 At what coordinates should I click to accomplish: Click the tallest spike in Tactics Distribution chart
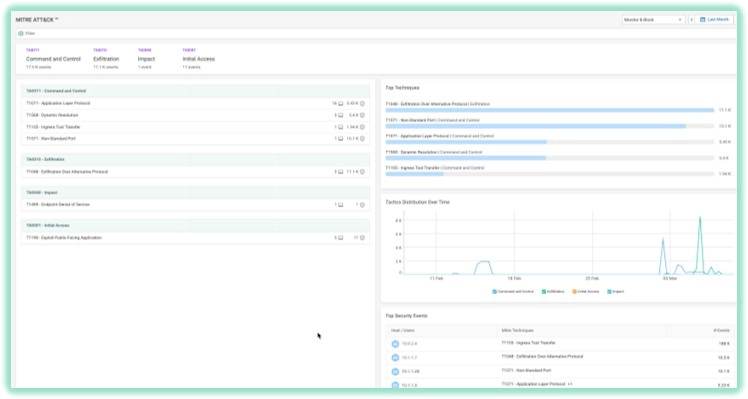[700, 218]
